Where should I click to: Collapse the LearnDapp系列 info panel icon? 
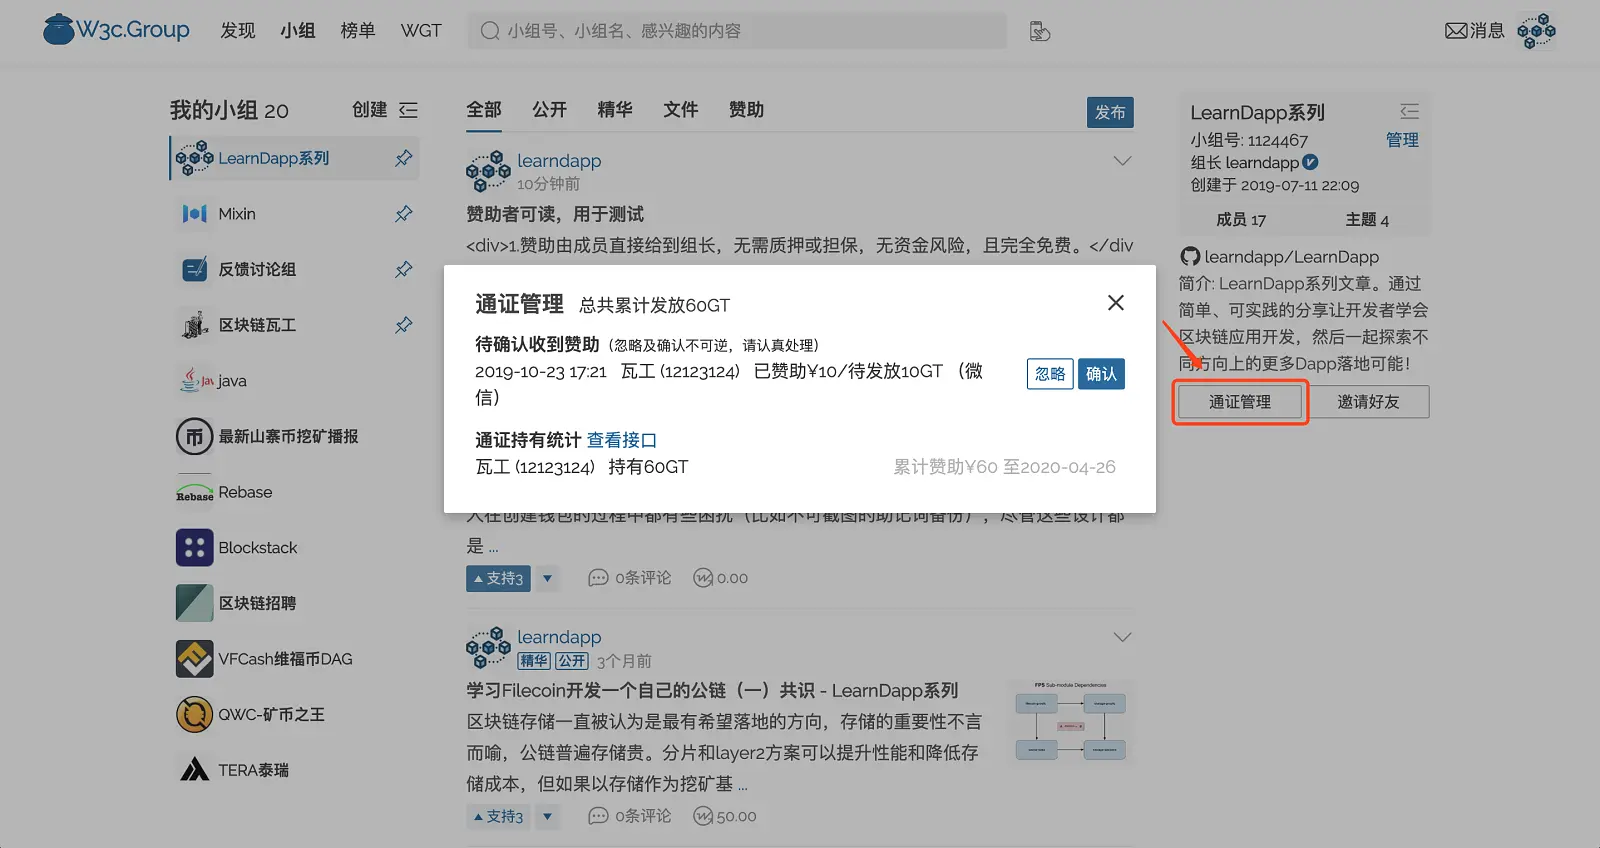1409,111
